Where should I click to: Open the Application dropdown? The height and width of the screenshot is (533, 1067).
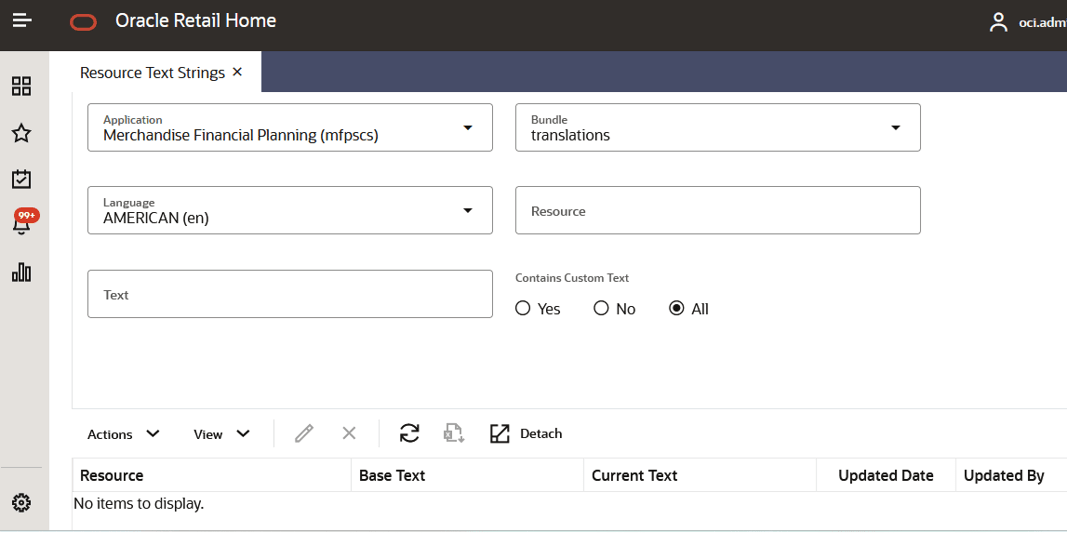coord(290,127)
